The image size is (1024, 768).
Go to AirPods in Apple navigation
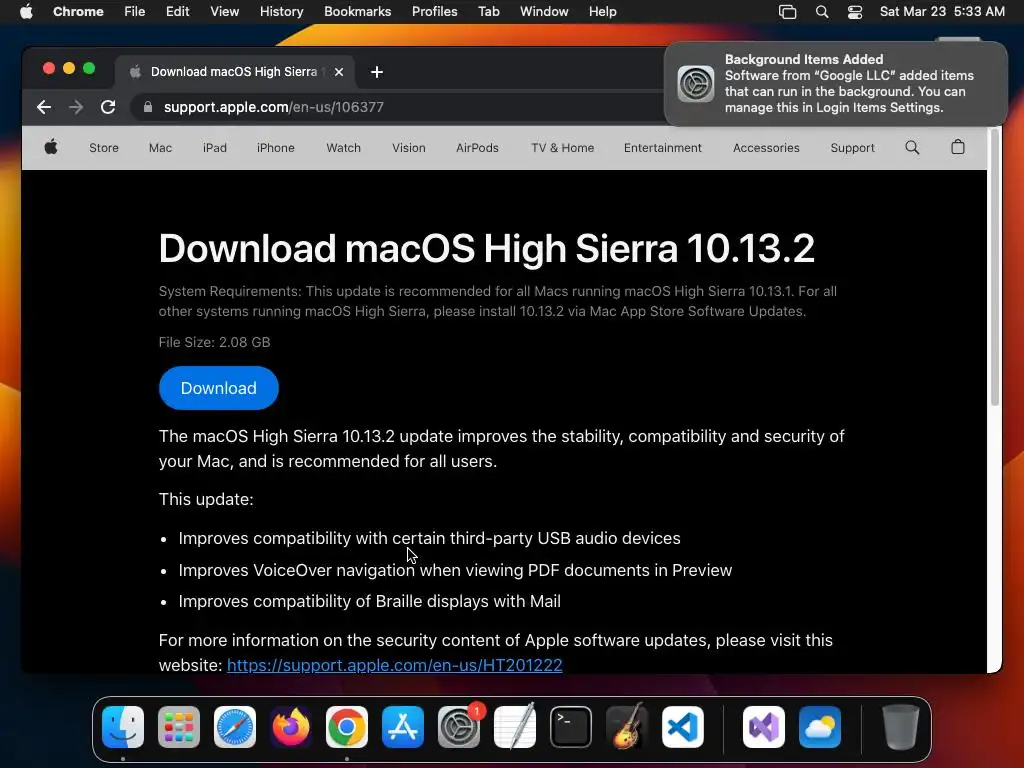[477, 148]
